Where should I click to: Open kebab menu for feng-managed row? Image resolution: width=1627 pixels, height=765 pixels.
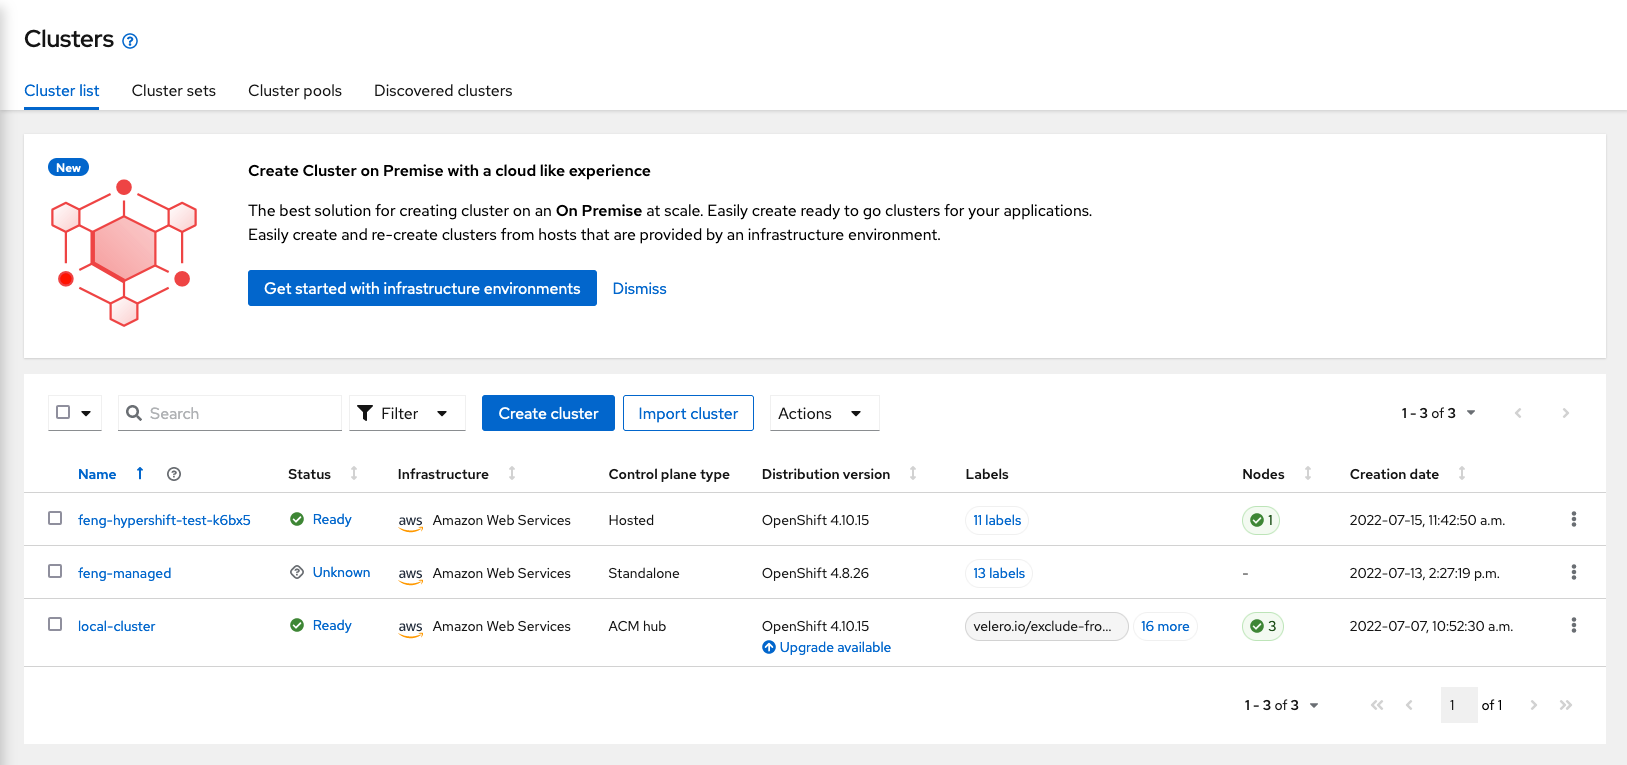(1573, 572)
